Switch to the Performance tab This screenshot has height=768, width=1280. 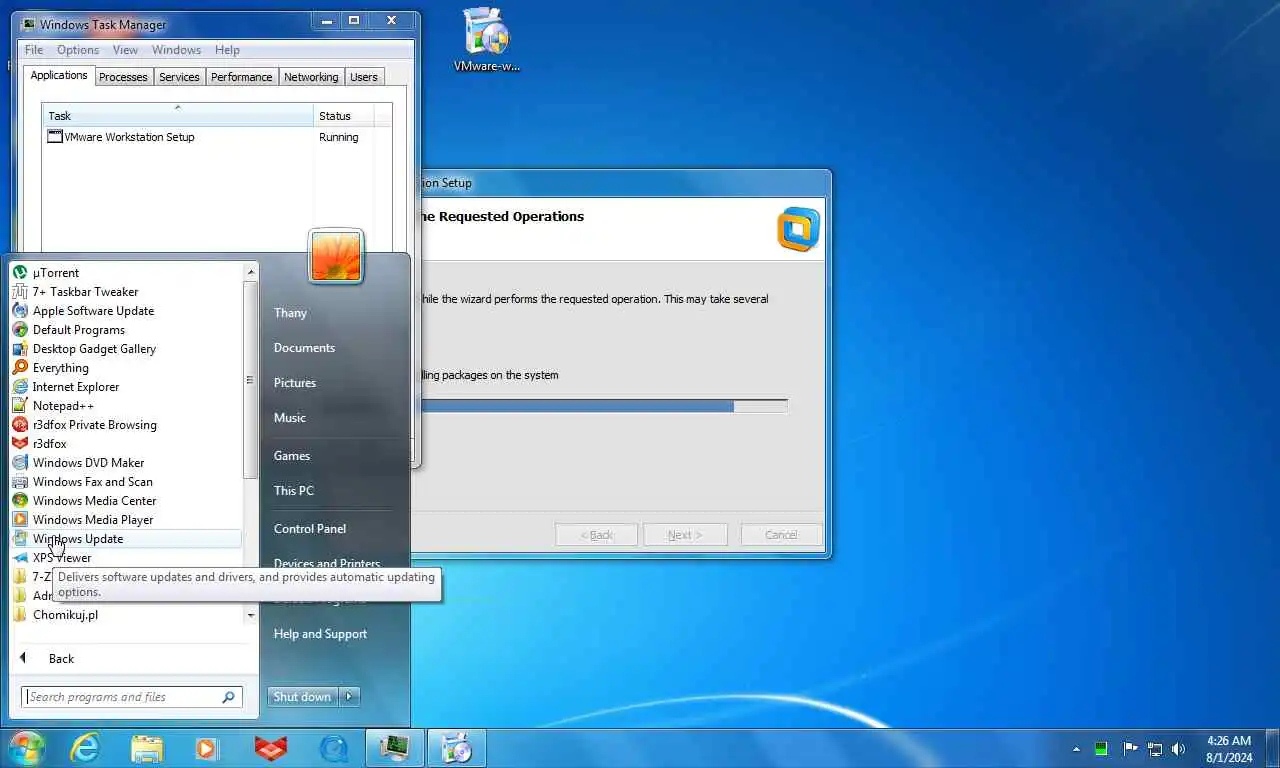click(x=241, y=77)
